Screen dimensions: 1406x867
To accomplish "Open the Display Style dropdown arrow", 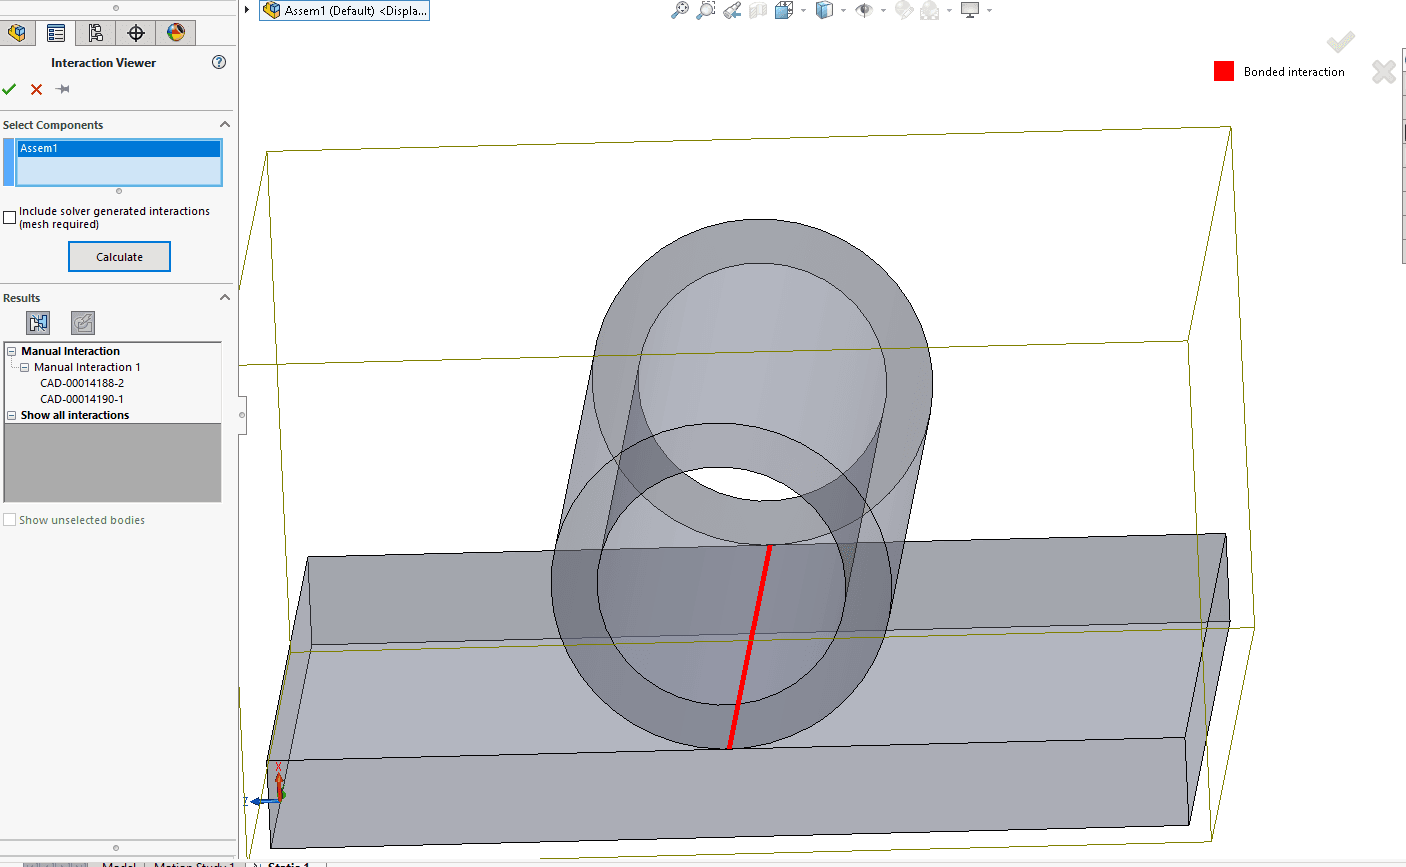I will (843, 11).
